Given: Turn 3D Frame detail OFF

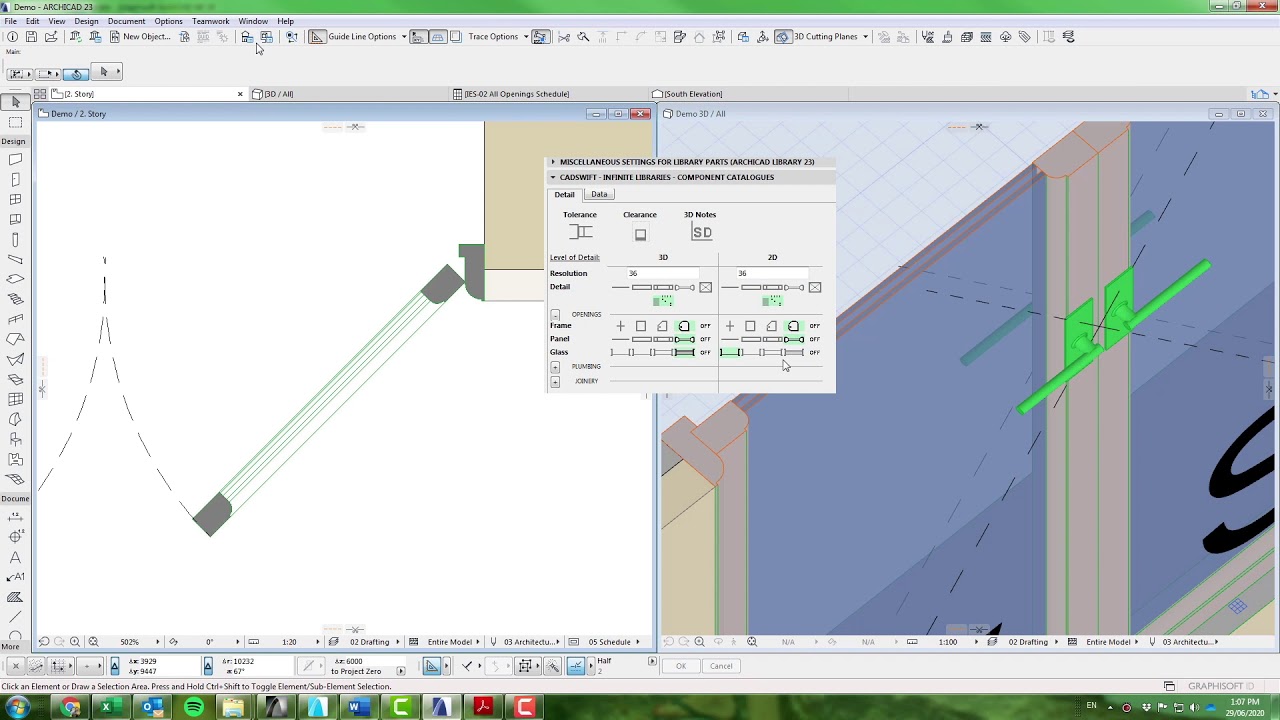Looking at the screenshot, I should click(705, 326).
